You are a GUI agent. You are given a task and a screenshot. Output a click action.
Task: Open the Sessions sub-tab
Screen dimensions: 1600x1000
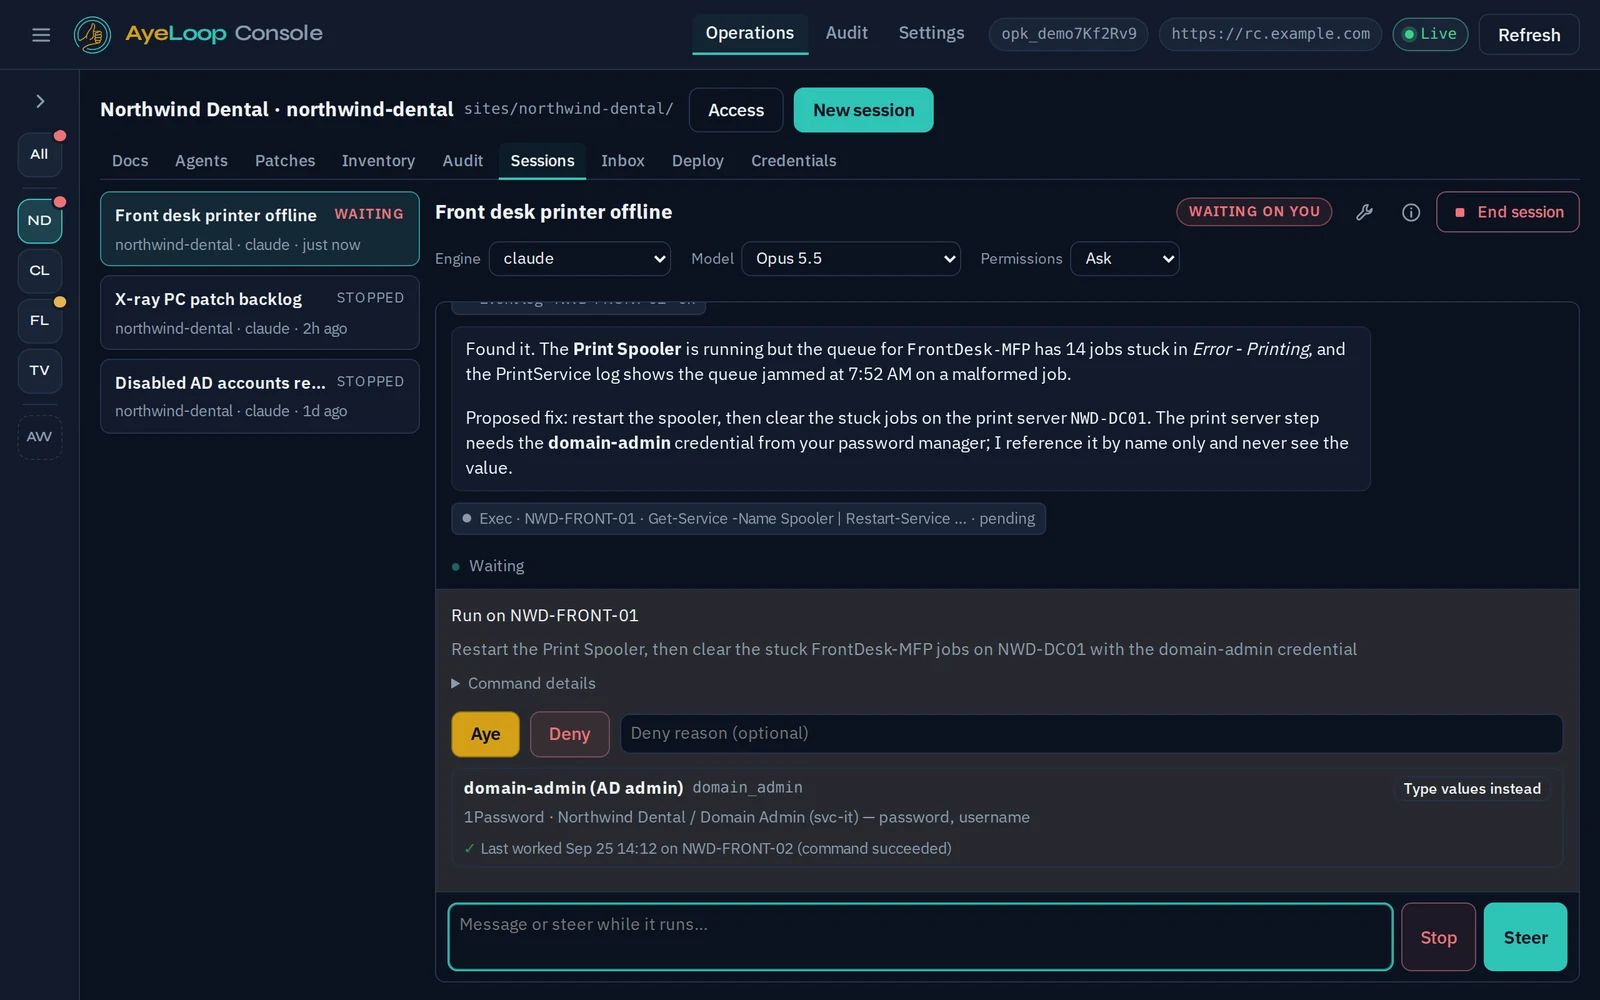(542, 161)
